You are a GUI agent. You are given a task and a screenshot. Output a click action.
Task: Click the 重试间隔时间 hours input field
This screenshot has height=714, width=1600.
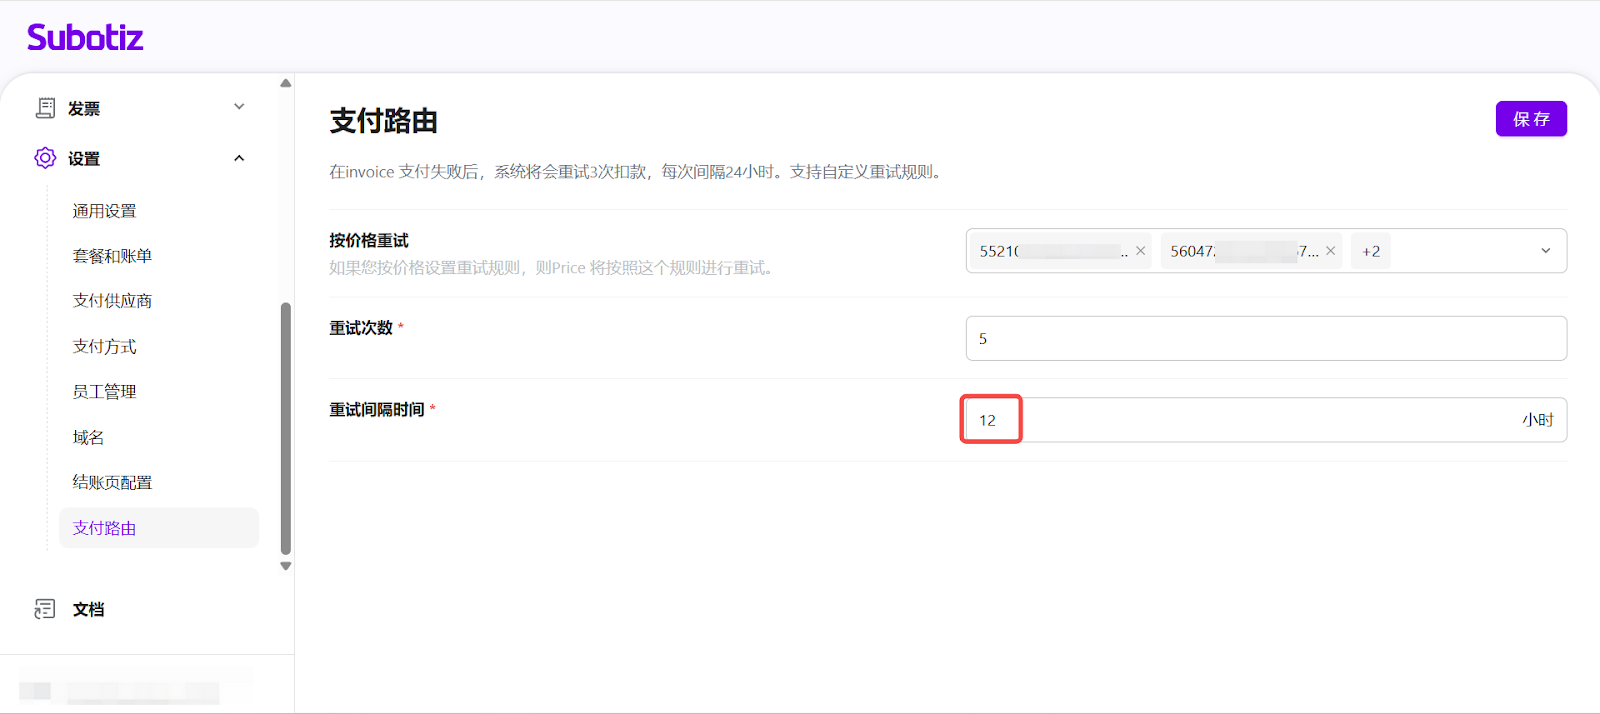click(1240, 420)
